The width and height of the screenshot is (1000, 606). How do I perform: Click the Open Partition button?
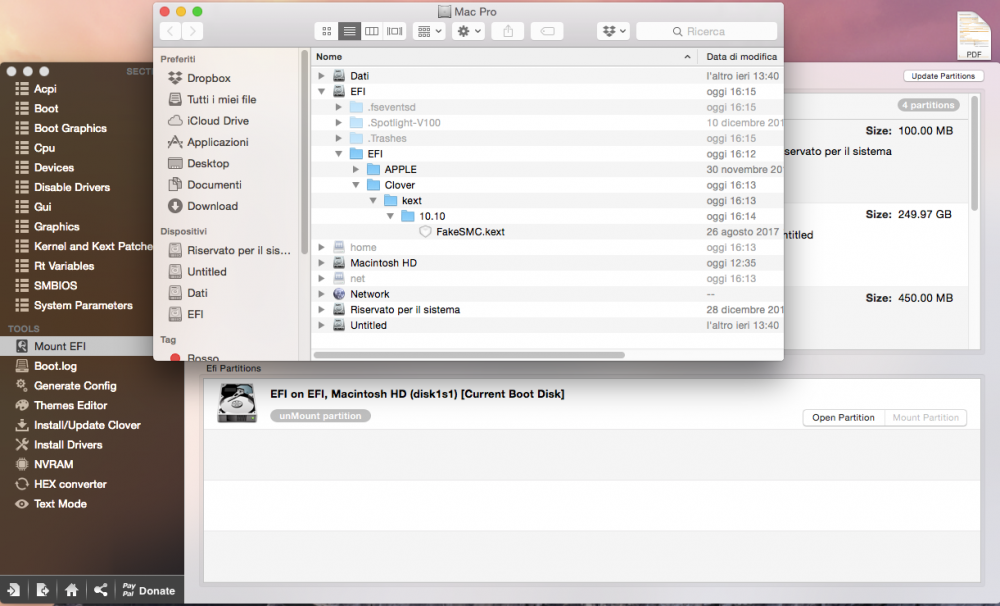[x=843, y=418]
